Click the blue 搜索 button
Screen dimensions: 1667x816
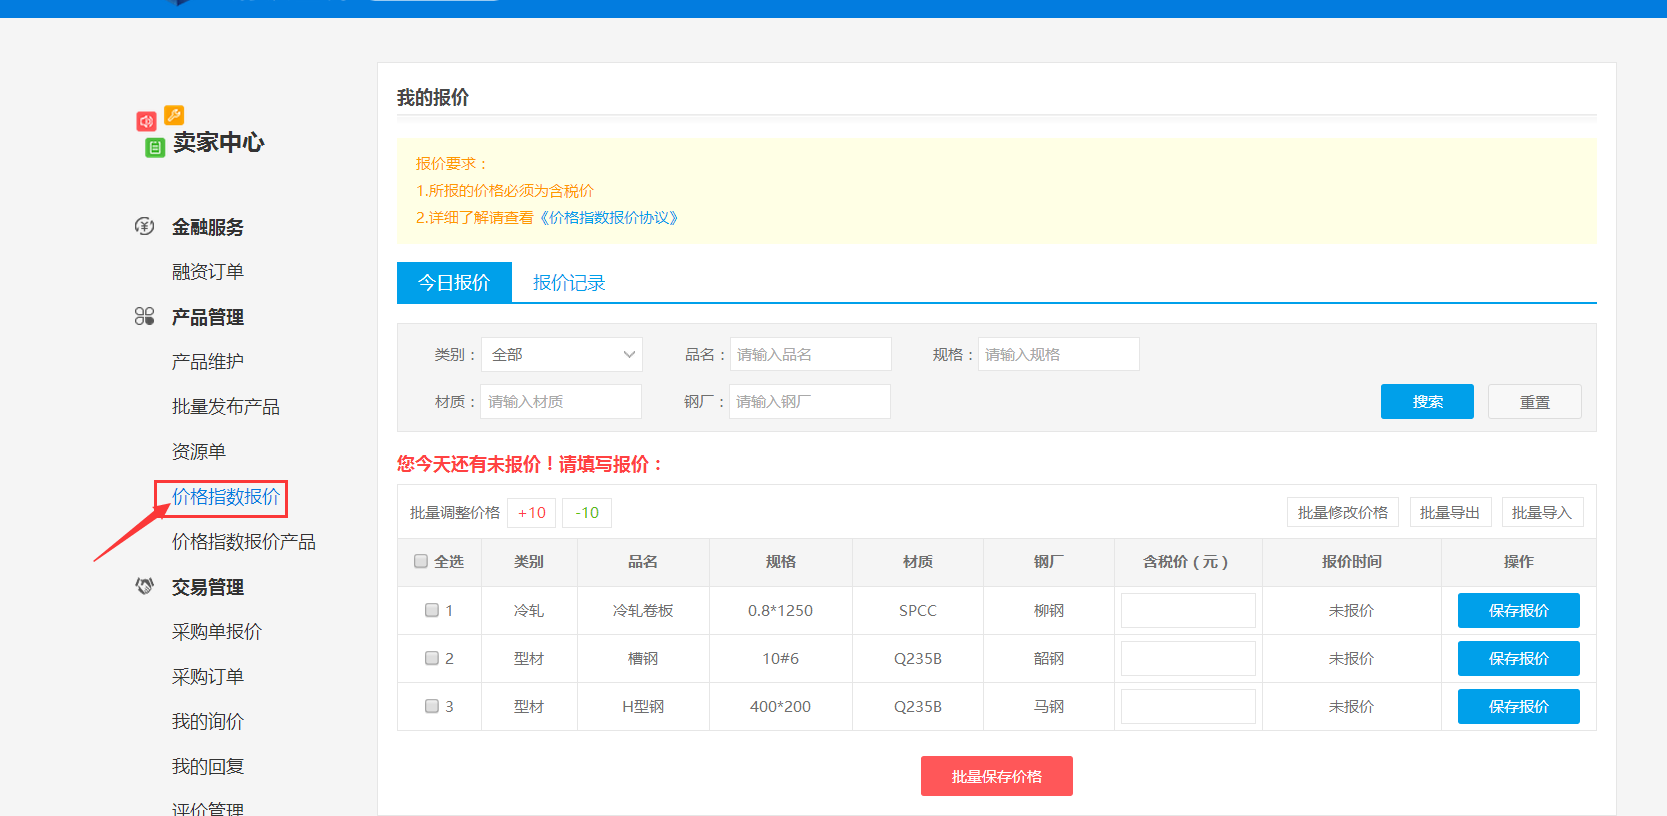point(1427,401)
